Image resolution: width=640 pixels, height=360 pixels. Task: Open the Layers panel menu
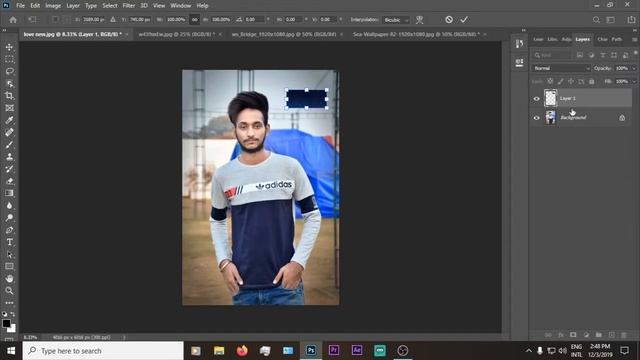point(634,40)
